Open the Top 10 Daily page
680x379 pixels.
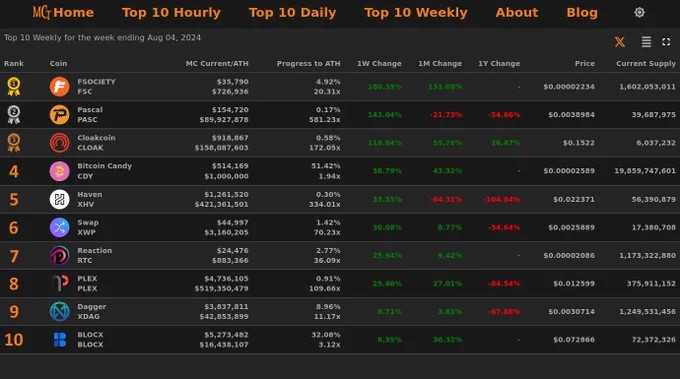(292, 13)
